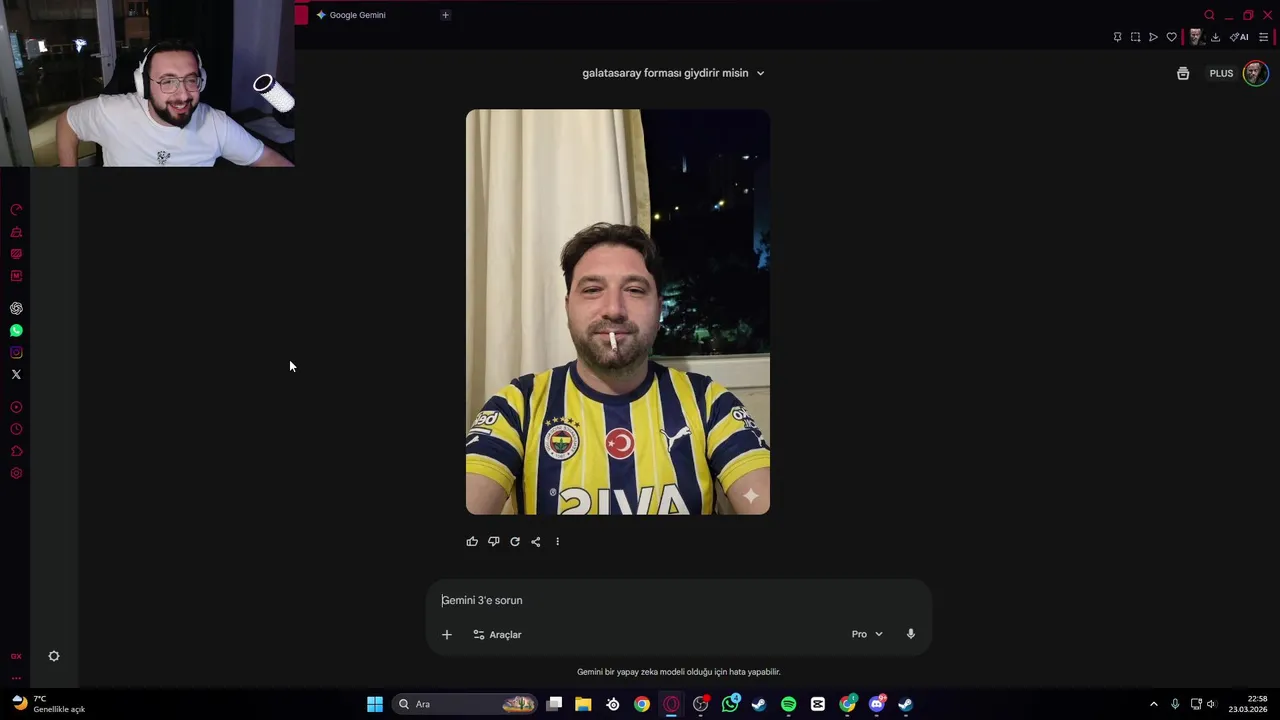Image resolution: width=1280 pixels, height=720 pixels.
Task: Open a new browser tab
Action: (x=445, y=15)
